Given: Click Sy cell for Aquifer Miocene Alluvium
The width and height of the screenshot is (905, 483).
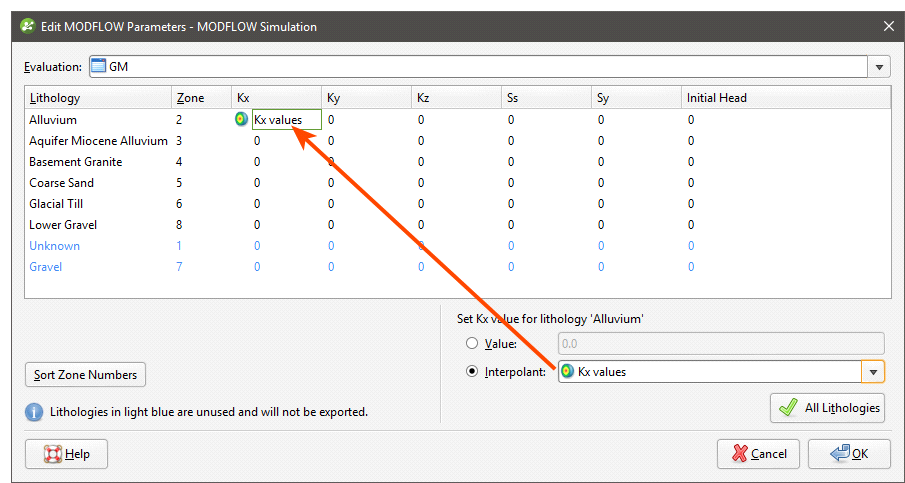Looking at the screenshot, I should 637,141.
